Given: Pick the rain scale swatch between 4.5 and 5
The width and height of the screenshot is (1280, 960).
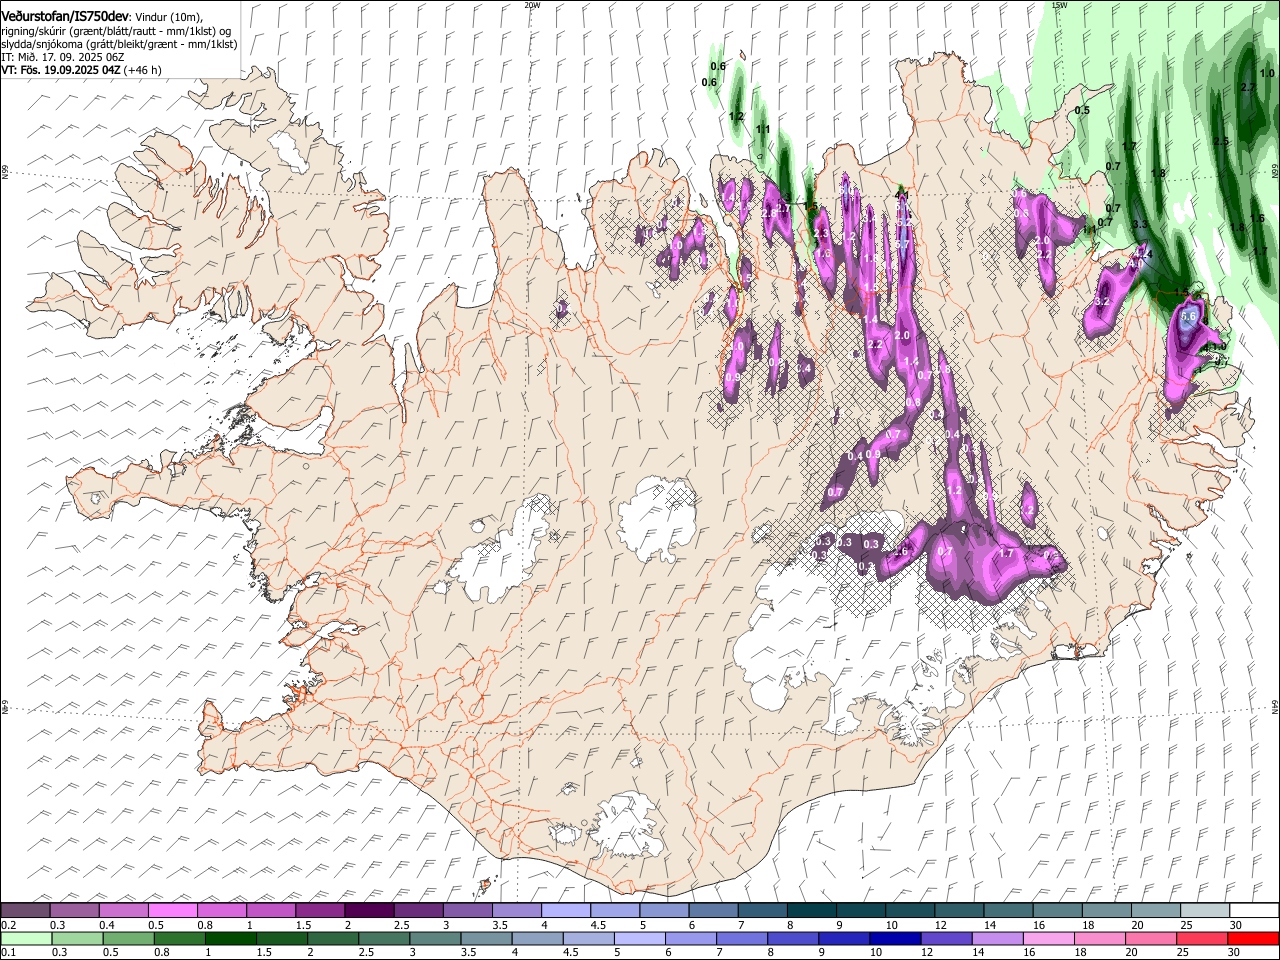Looking at the screenshot, I should point(589,938).
